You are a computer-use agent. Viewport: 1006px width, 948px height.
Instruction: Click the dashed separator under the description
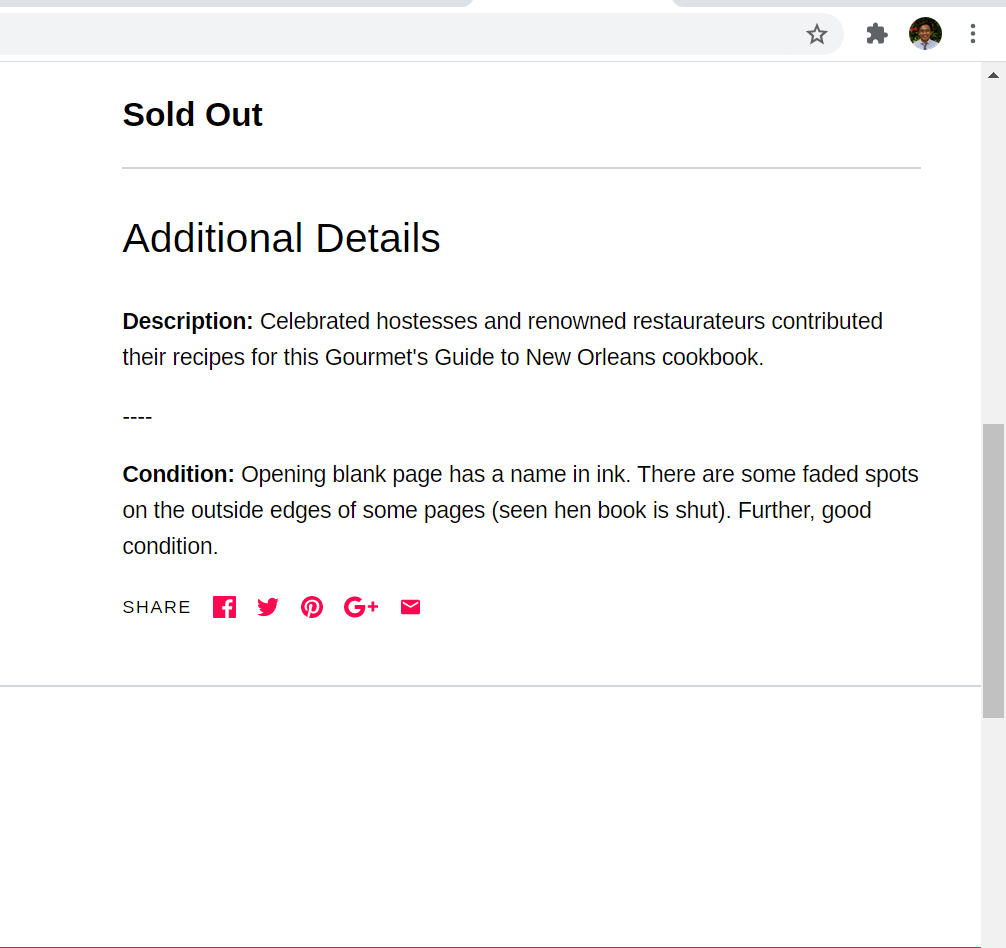pyautogui.click(x=137, y=418)
